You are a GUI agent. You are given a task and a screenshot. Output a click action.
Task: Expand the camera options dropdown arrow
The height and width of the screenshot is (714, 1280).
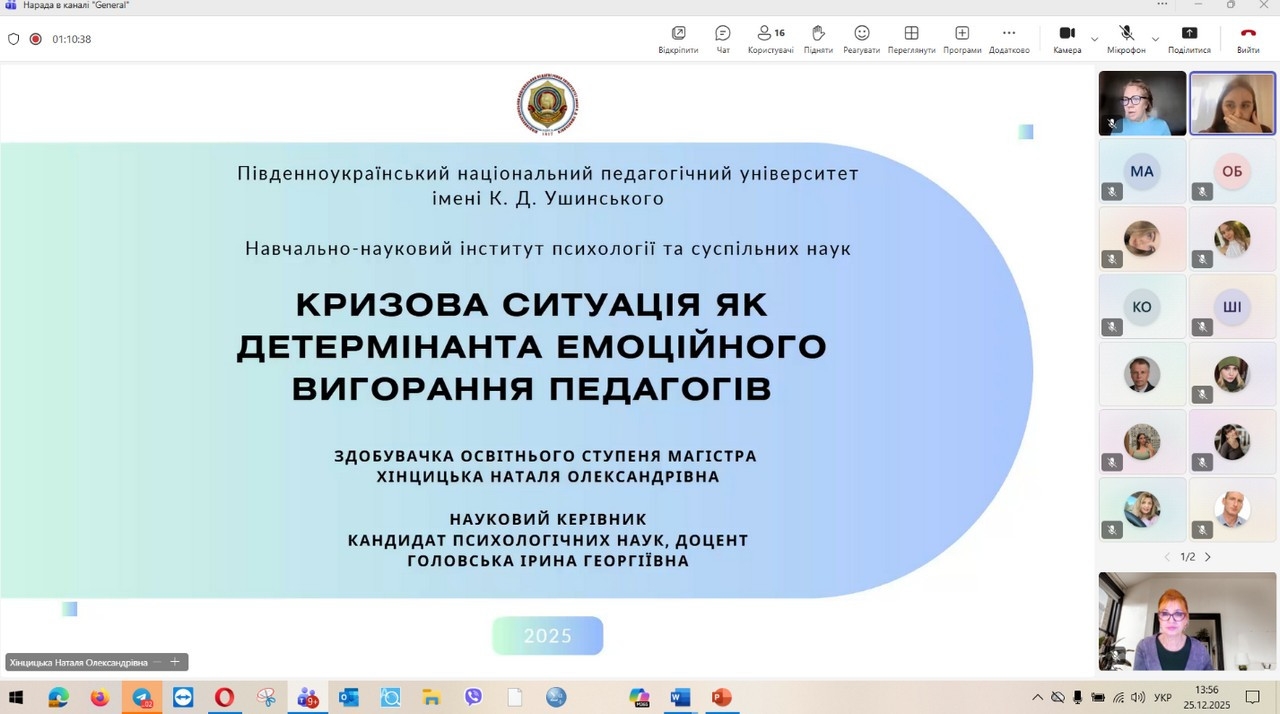pos(1094,40)
